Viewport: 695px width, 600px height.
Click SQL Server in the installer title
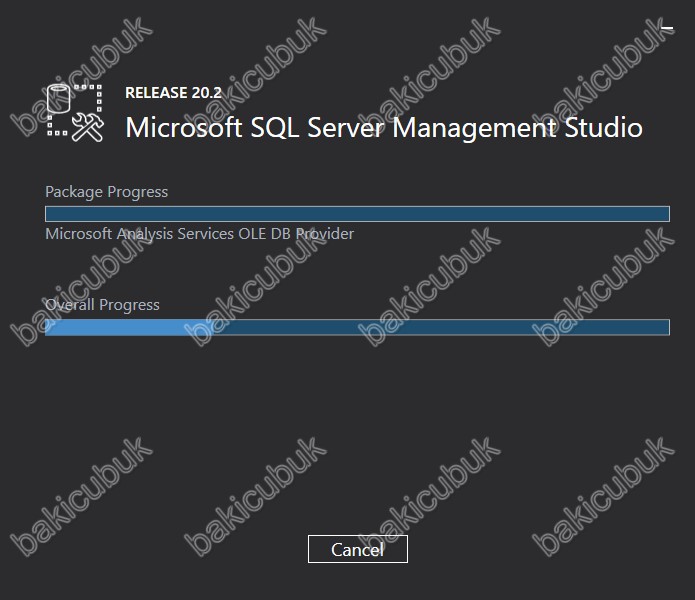(x=318, y=128)
